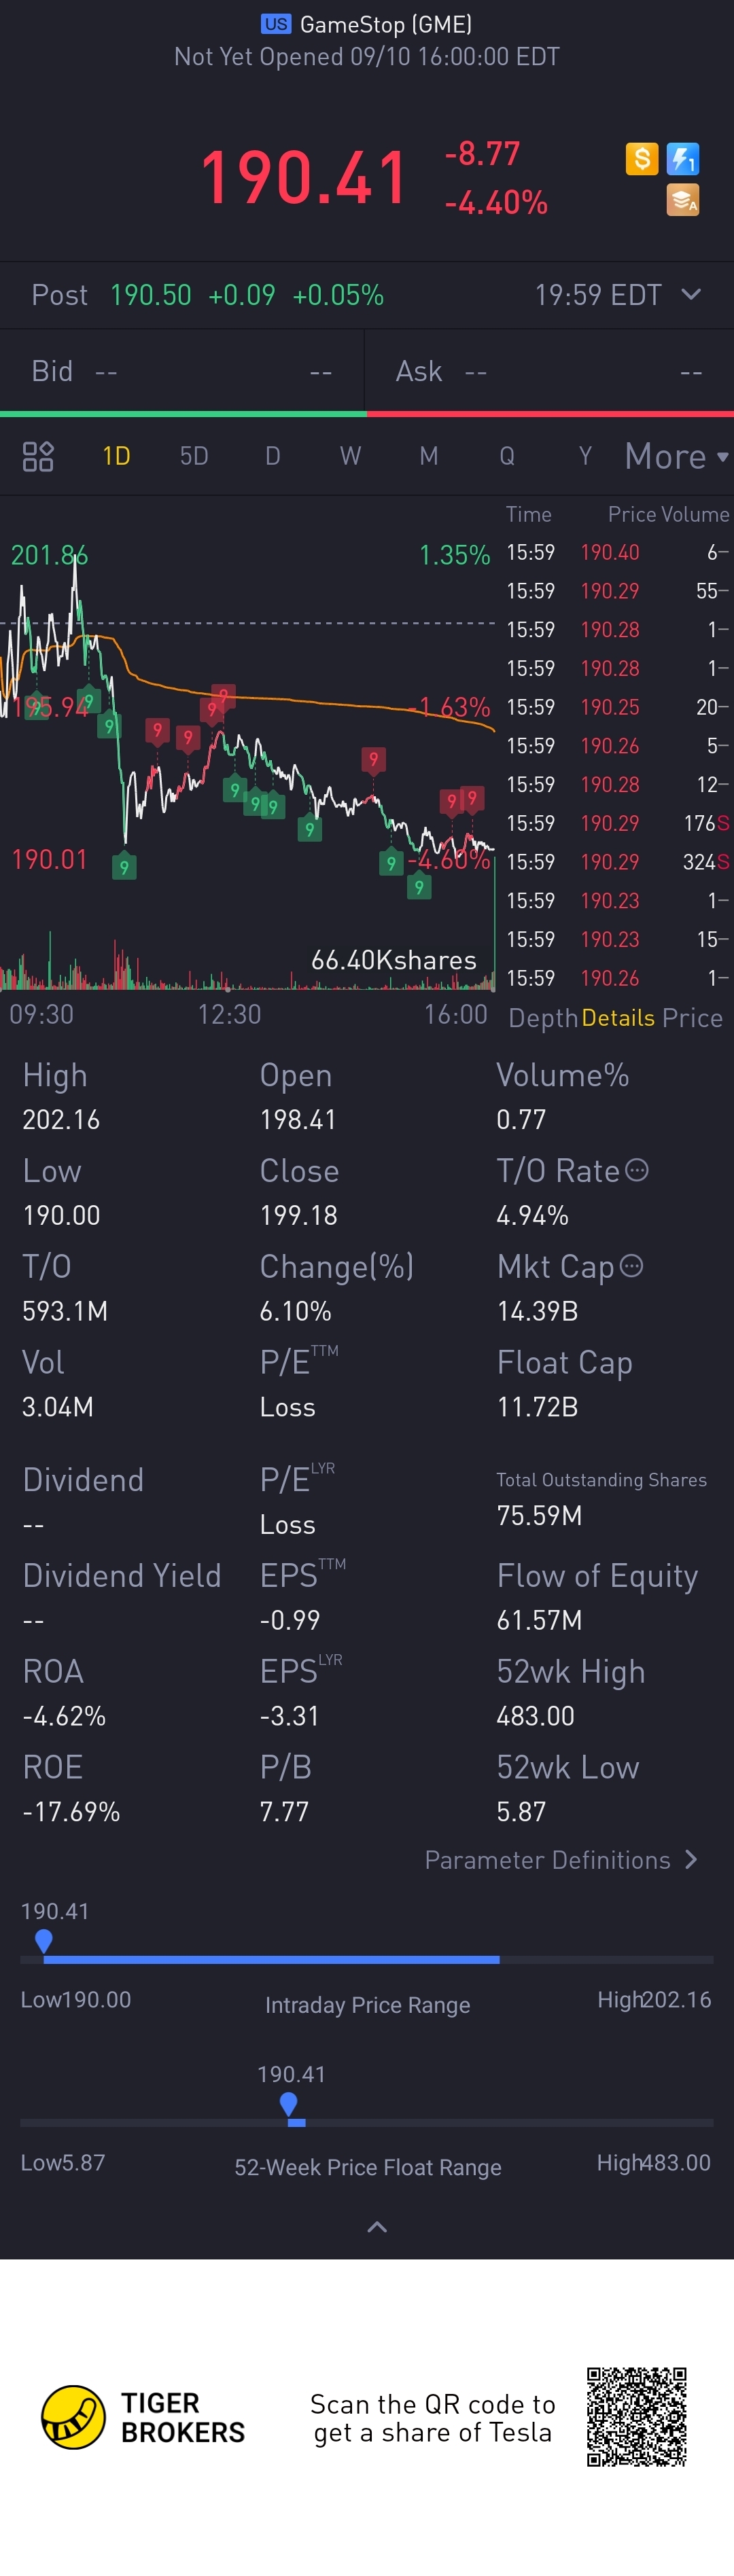This screenshot has width=734, height=2576.
Task: Tap the Tiger Brokers logo
Action: [73, 2417]
